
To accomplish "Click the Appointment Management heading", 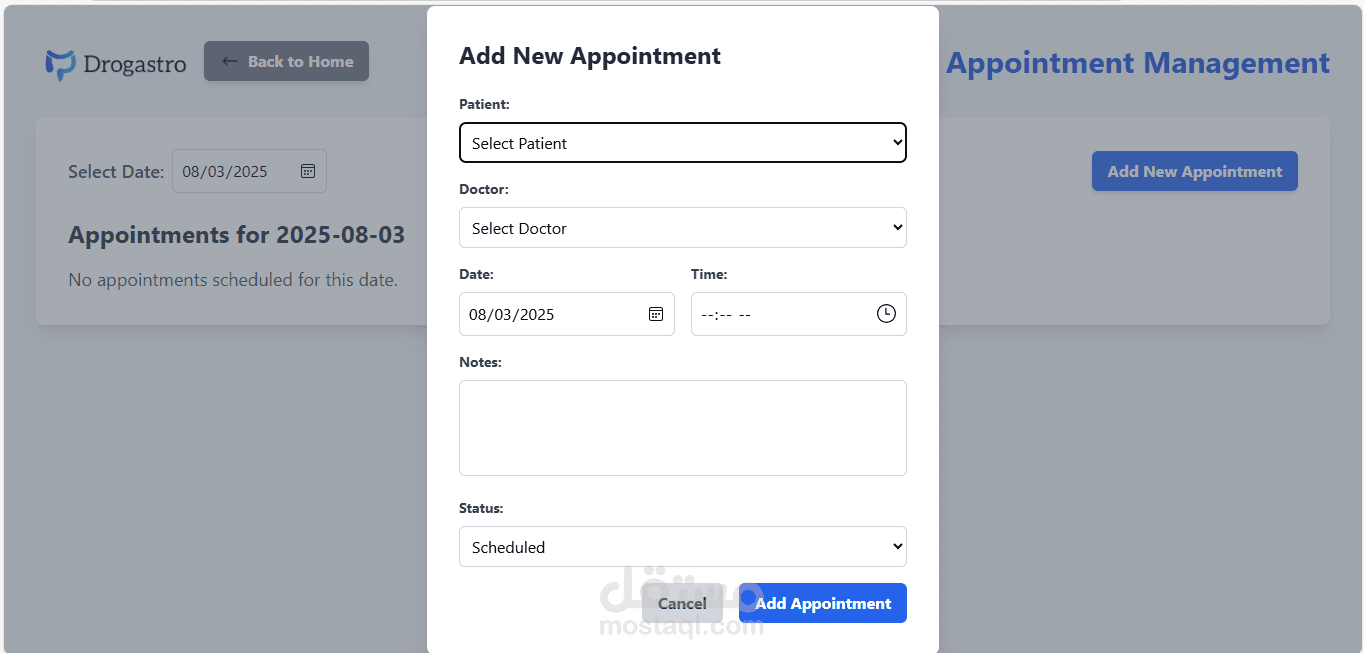I will click(x=1138, y=63).
